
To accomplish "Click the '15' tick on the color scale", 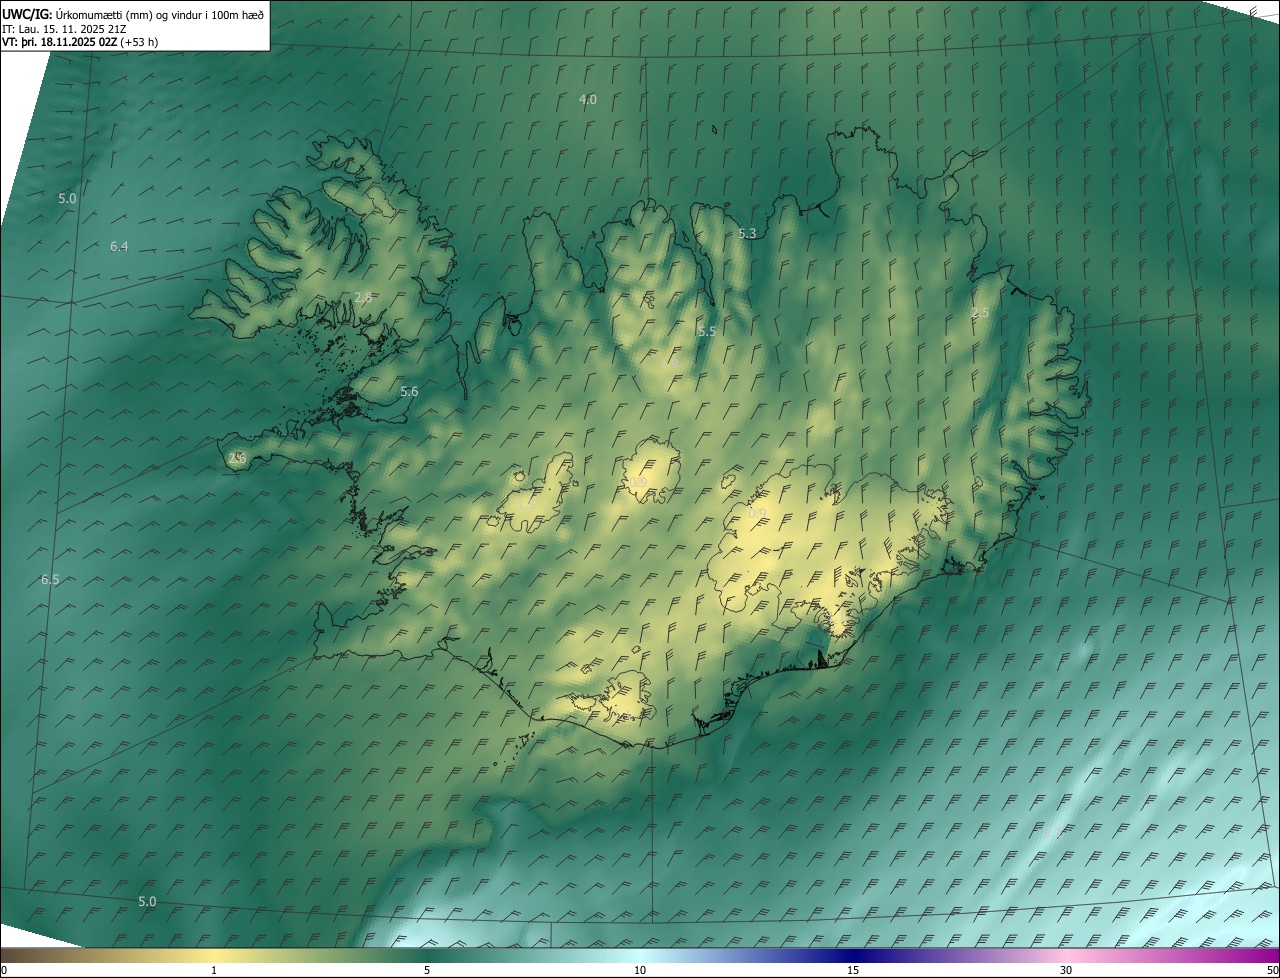I will 853,970.
